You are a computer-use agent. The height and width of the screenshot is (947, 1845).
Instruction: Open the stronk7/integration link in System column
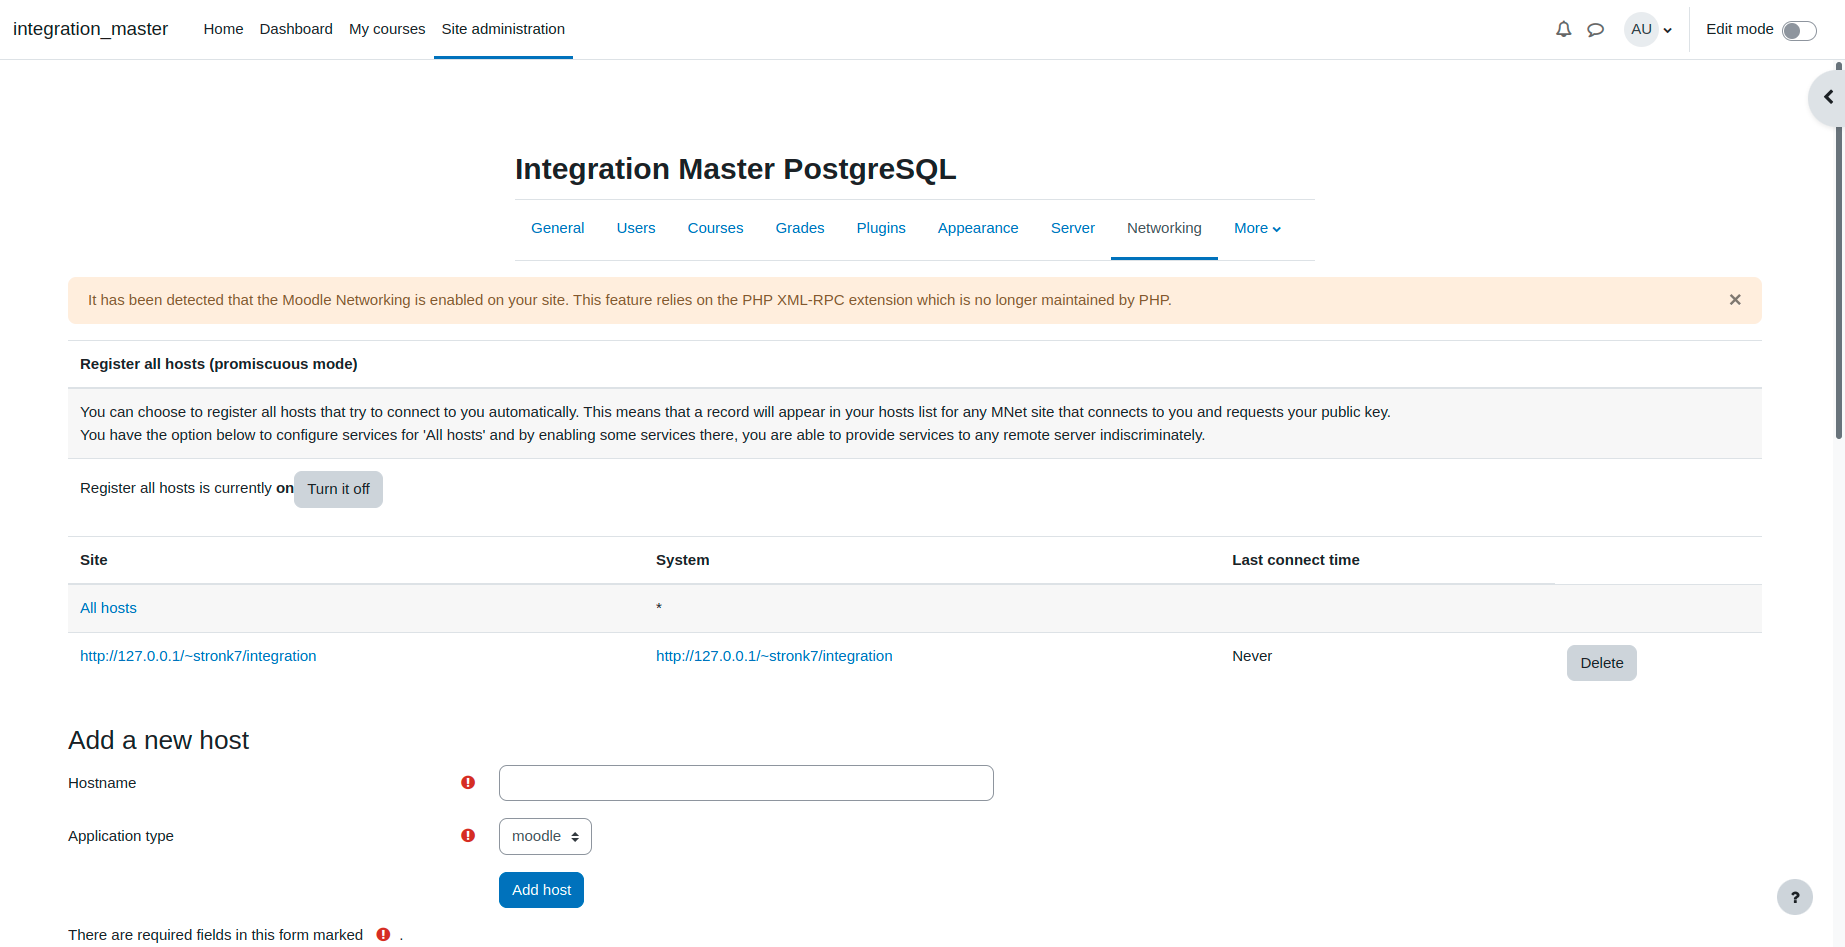pos(774,656)
